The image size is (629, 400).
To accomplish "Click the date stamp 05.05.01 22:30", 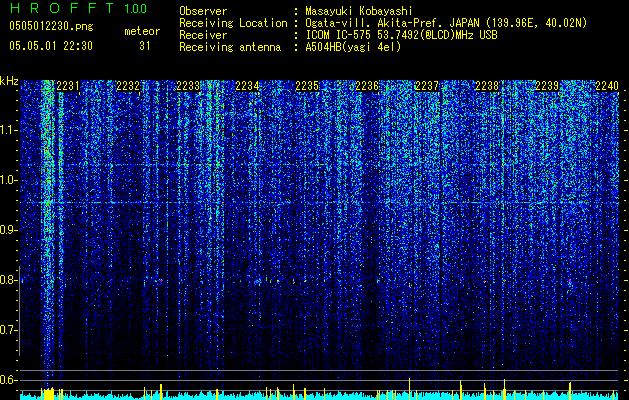I will point(51,46).
